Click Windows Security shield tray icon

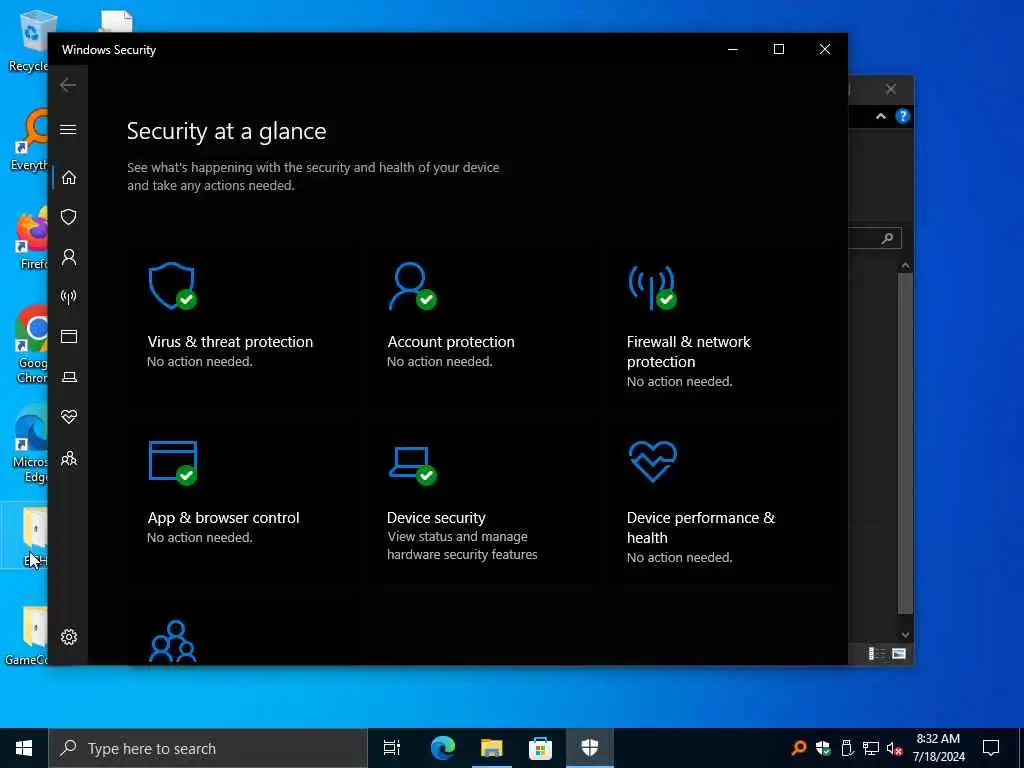pos(823,748)
